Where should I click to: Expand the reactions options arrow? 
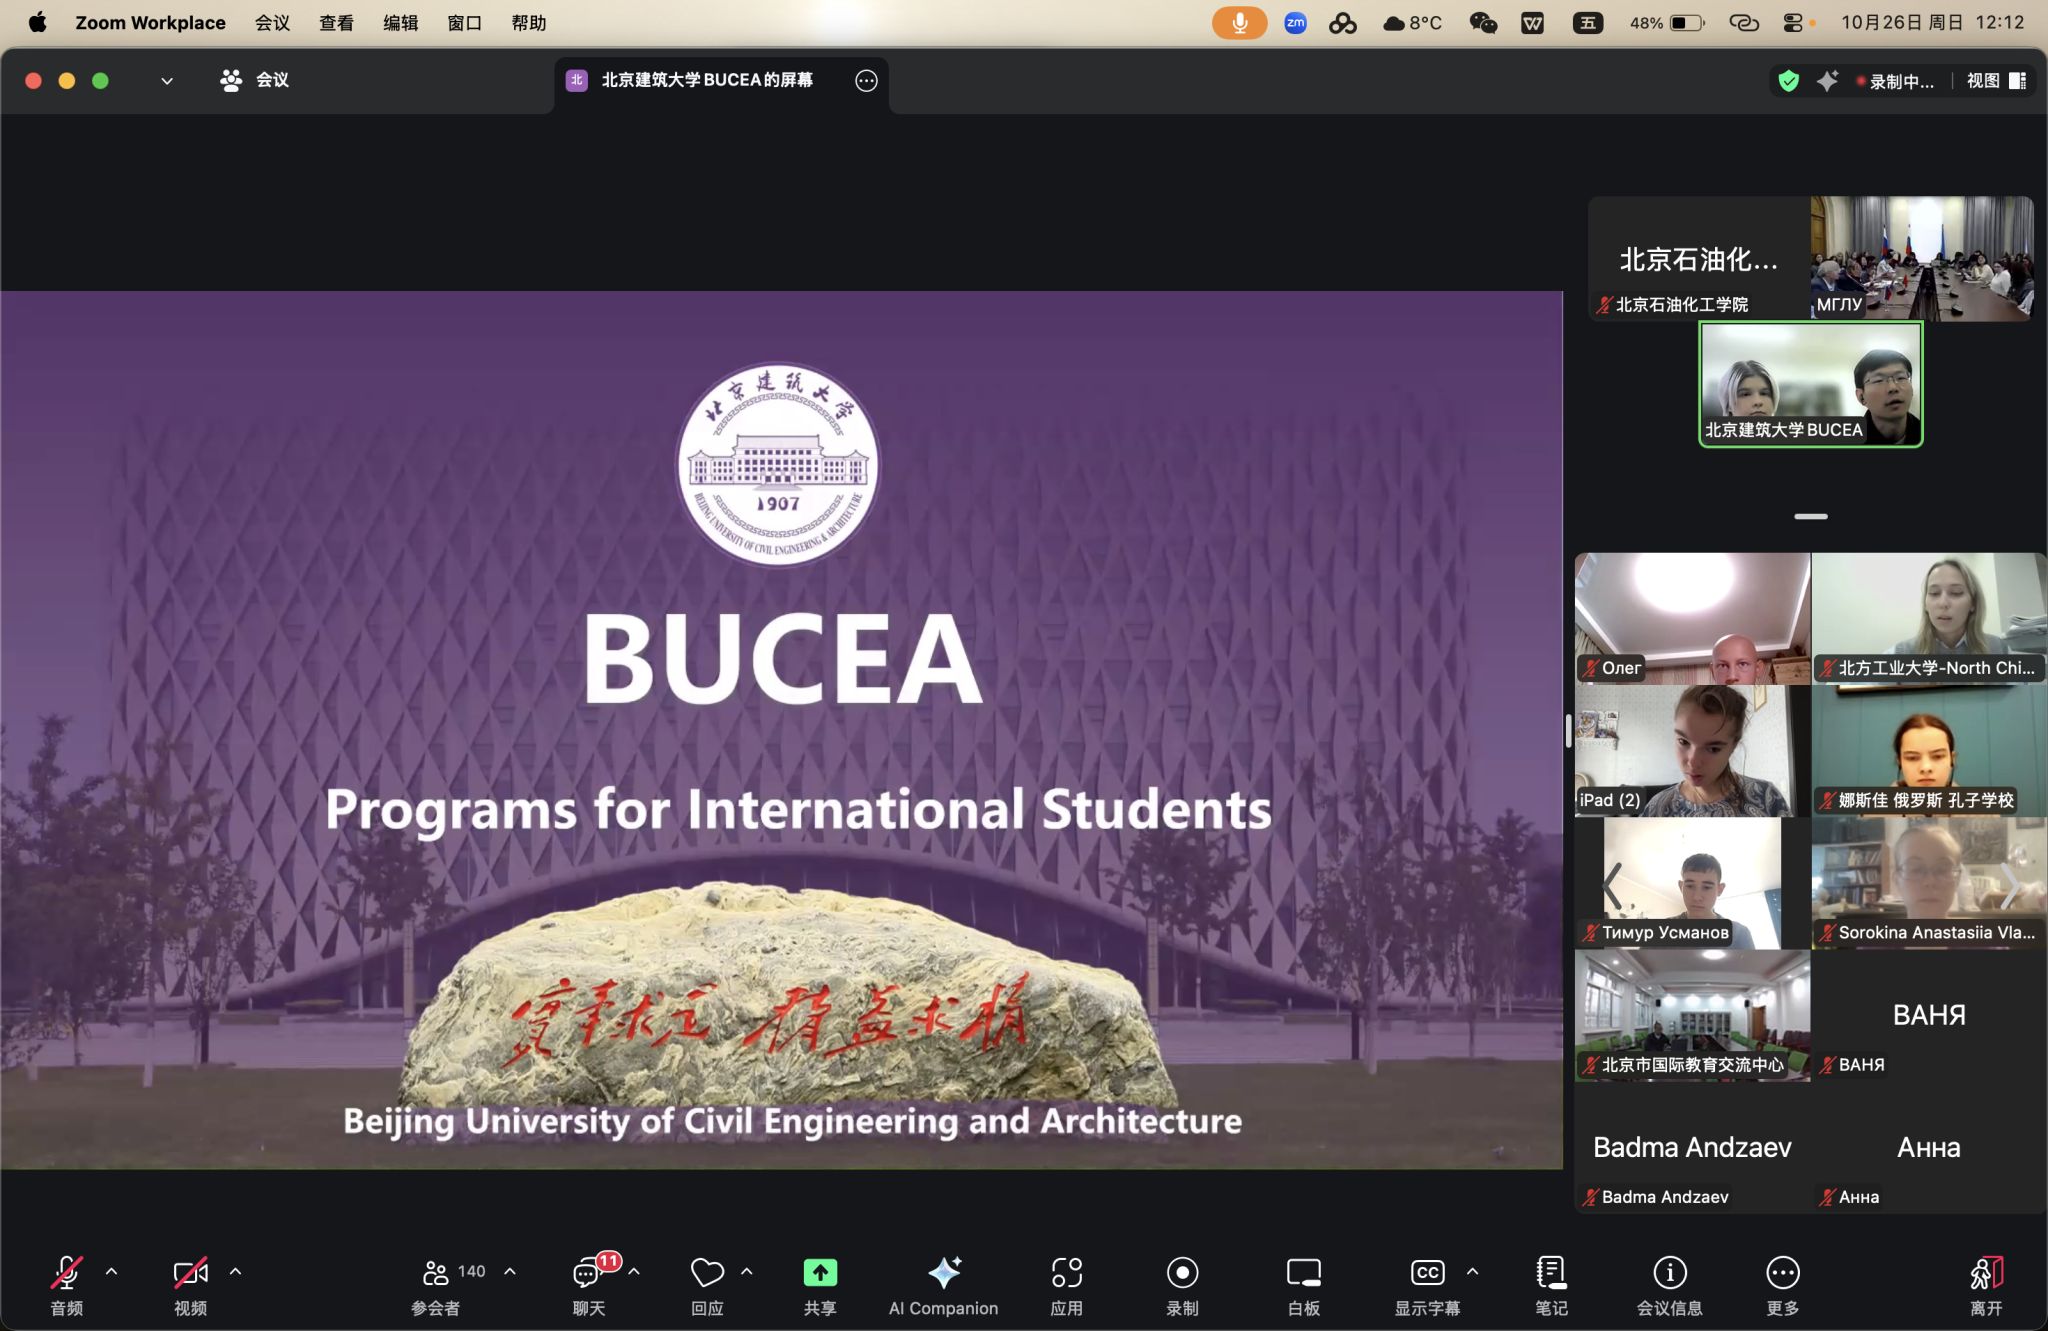pyautogui.click(x=747, y=1272)
